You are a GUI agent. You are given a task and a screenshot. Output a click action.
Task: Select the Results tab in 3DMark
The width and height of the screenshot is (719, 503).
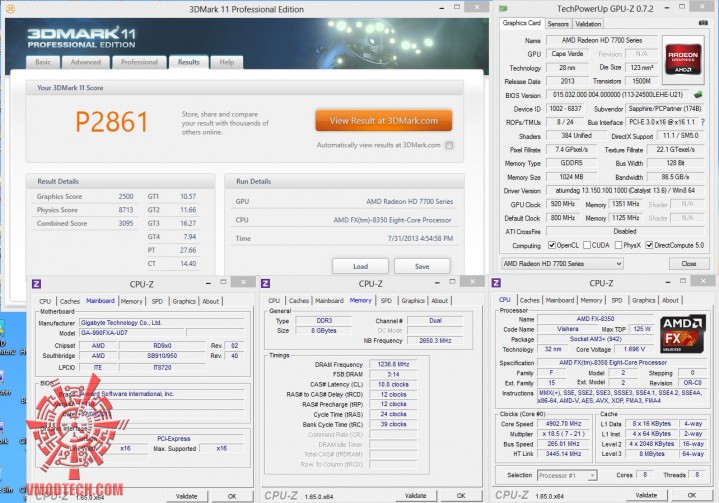[x=189, y=62]
